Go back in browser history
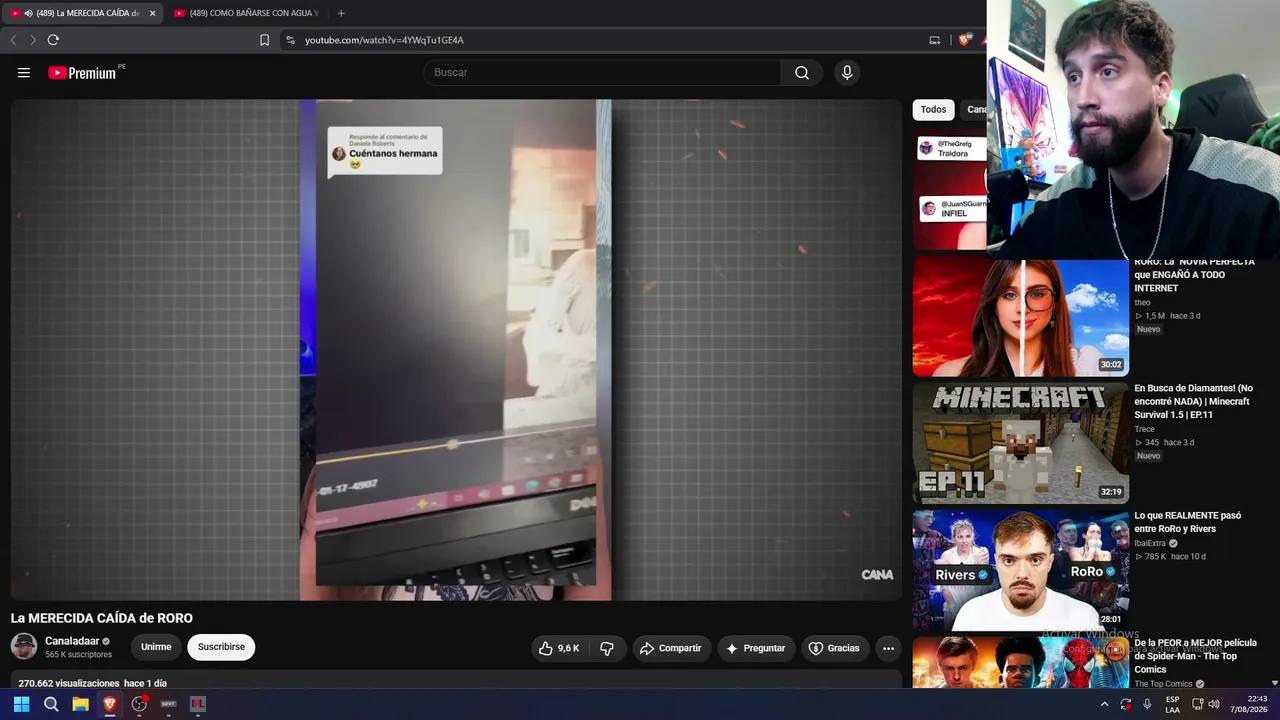 (x=13, y=40)
